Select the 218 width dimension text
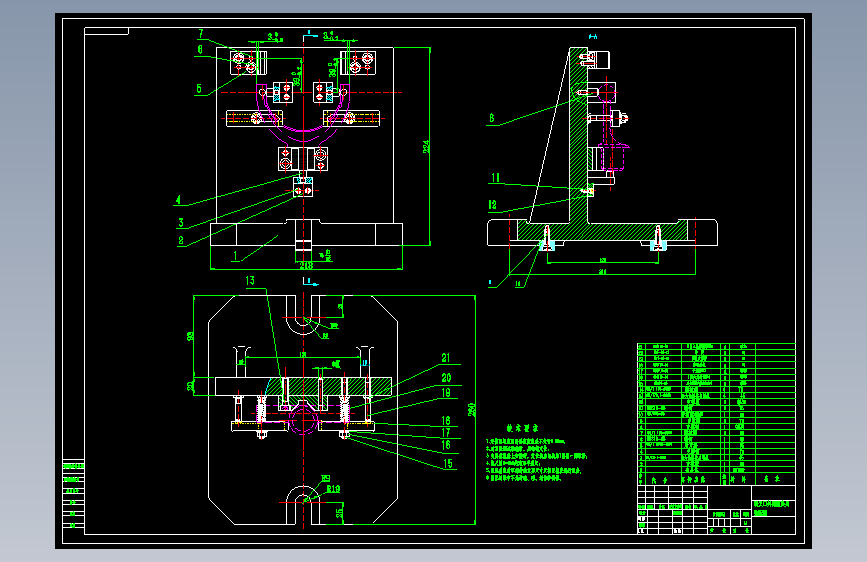This screenshot has height=562, width=867. 306,266
